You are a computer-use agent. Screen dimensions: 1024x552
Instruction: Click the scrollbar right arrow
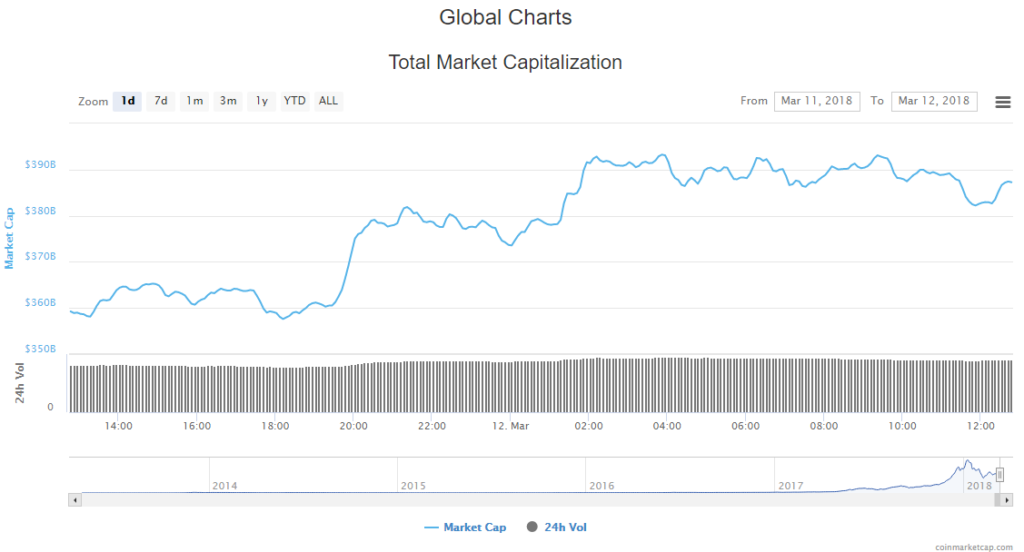1007,498
